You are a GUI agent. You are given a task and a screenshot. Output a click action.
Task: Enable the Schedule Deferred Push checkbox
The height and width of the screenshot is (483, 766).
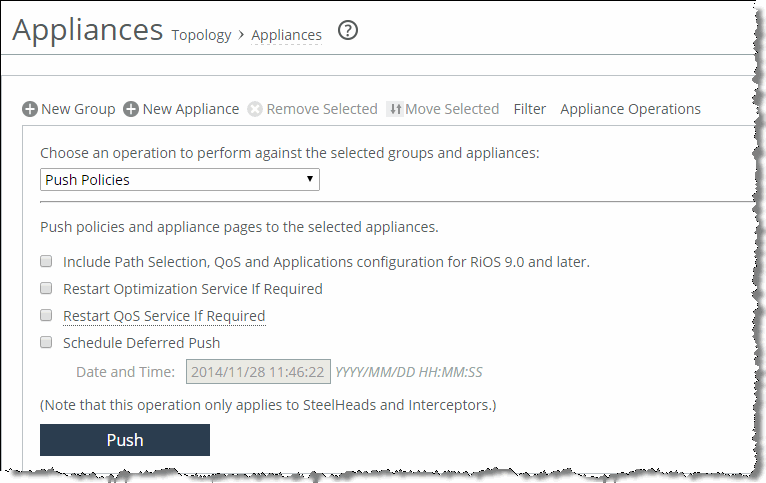(46, 342)
